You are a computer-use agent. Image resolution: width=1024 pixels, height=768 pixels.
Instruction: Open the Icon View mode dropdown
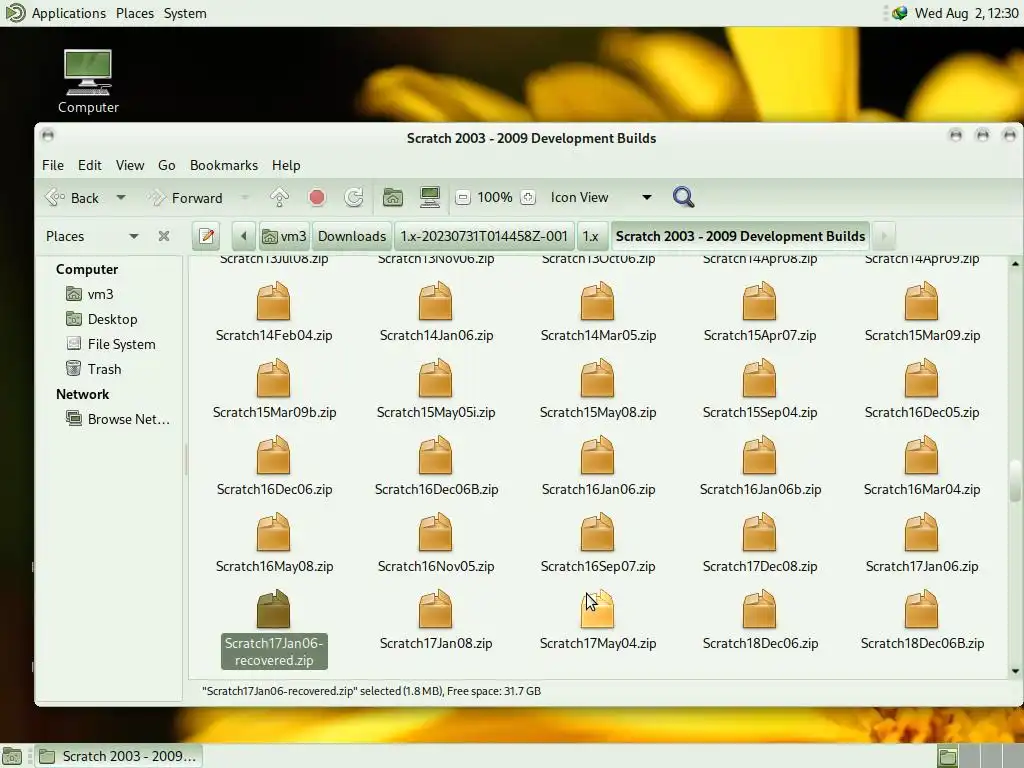pos(601,197)
